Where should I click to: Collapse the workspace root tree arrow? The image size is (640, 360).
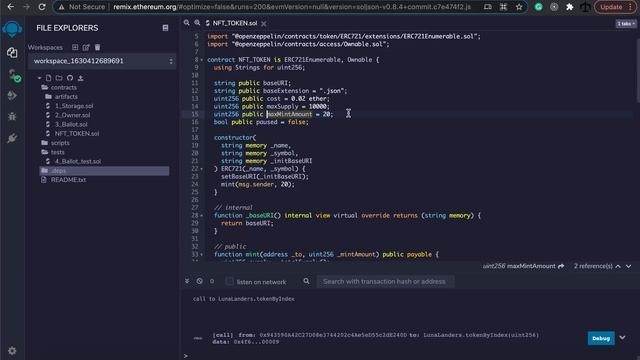pos(39,78)
